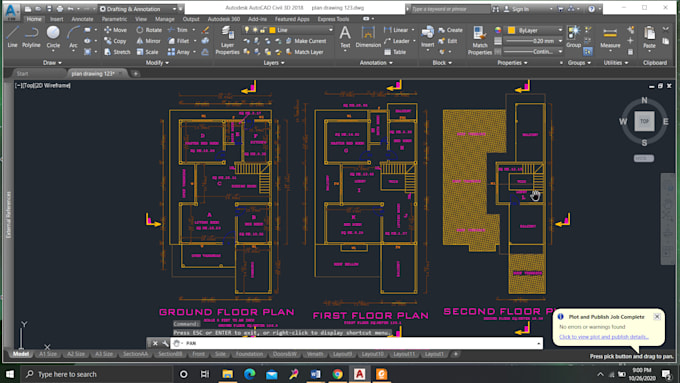The width and height of the screenshot is (680, 383).
Task: Switch to the A1 Size layout tab
Action: (x=48, y=354)
